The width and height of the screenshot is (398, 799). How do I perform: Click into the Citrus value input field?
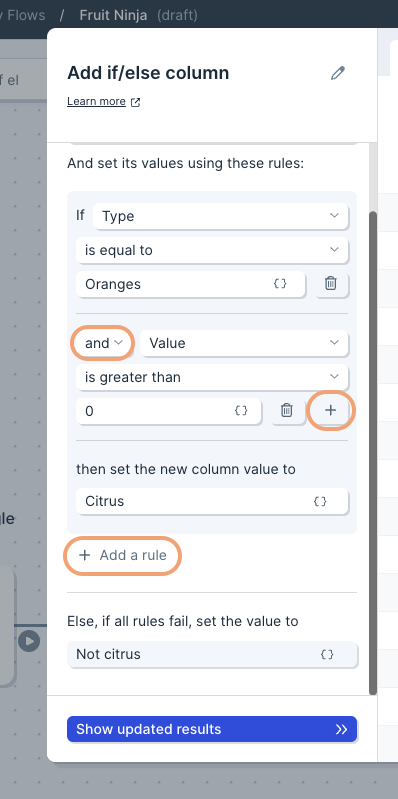point(212,501)
